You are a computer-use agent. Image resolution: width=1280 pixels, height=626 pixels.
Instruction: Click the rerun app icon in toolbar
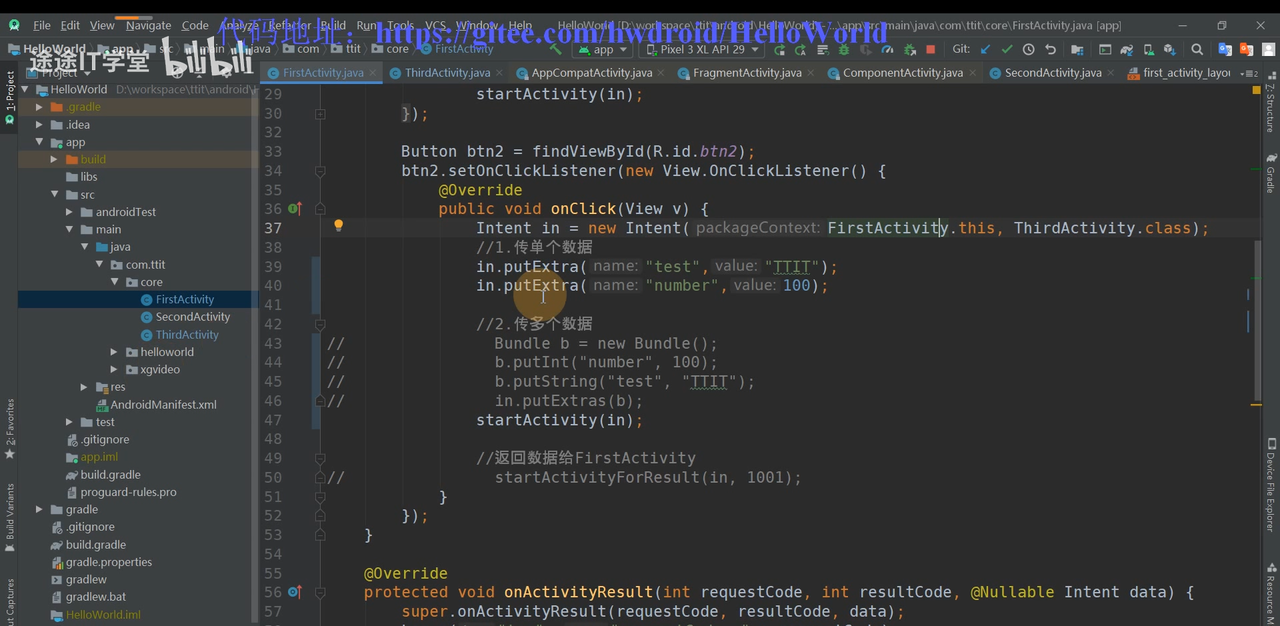click(x=779, y=49)
